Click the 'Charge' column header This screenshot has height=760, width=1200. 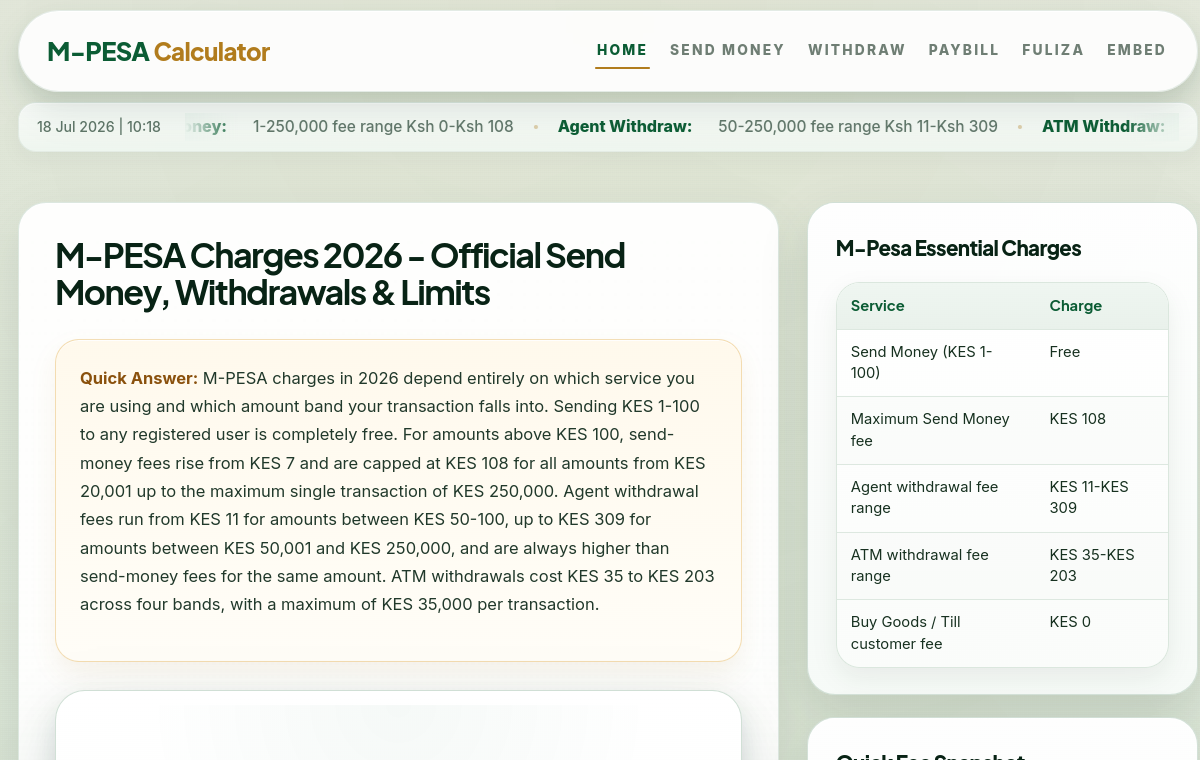tap(1102, 306)
